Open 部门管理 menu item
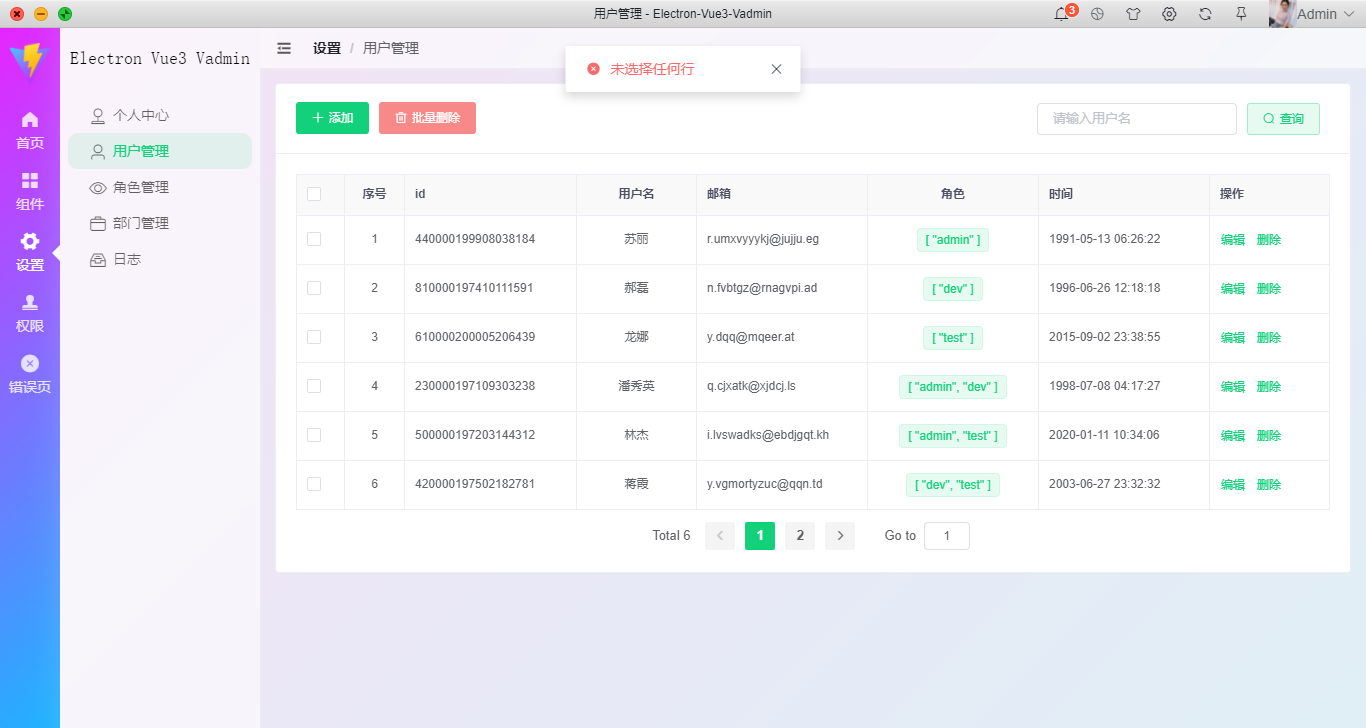Viewport: 1366px width, 728px height. [160, 223]
